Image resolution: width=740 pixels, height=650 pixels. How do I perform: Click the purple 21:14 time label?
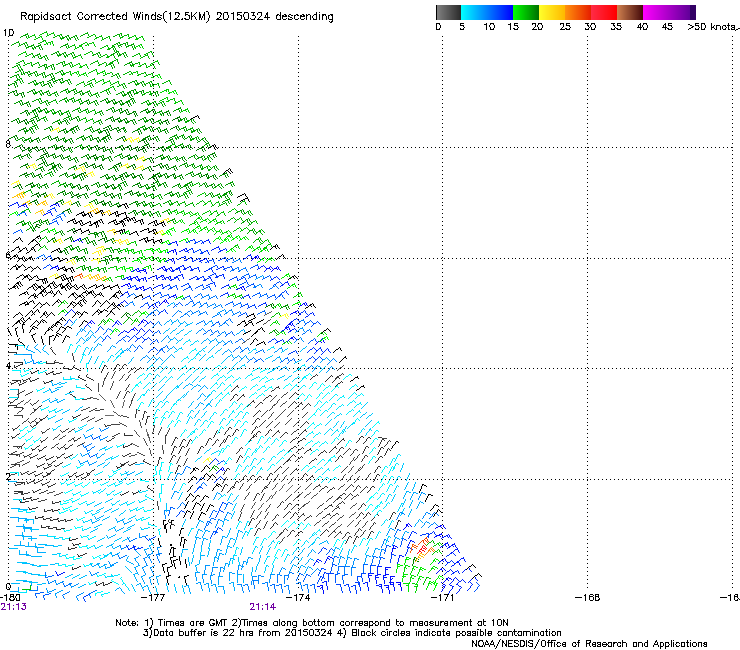(x=262, y=607)
